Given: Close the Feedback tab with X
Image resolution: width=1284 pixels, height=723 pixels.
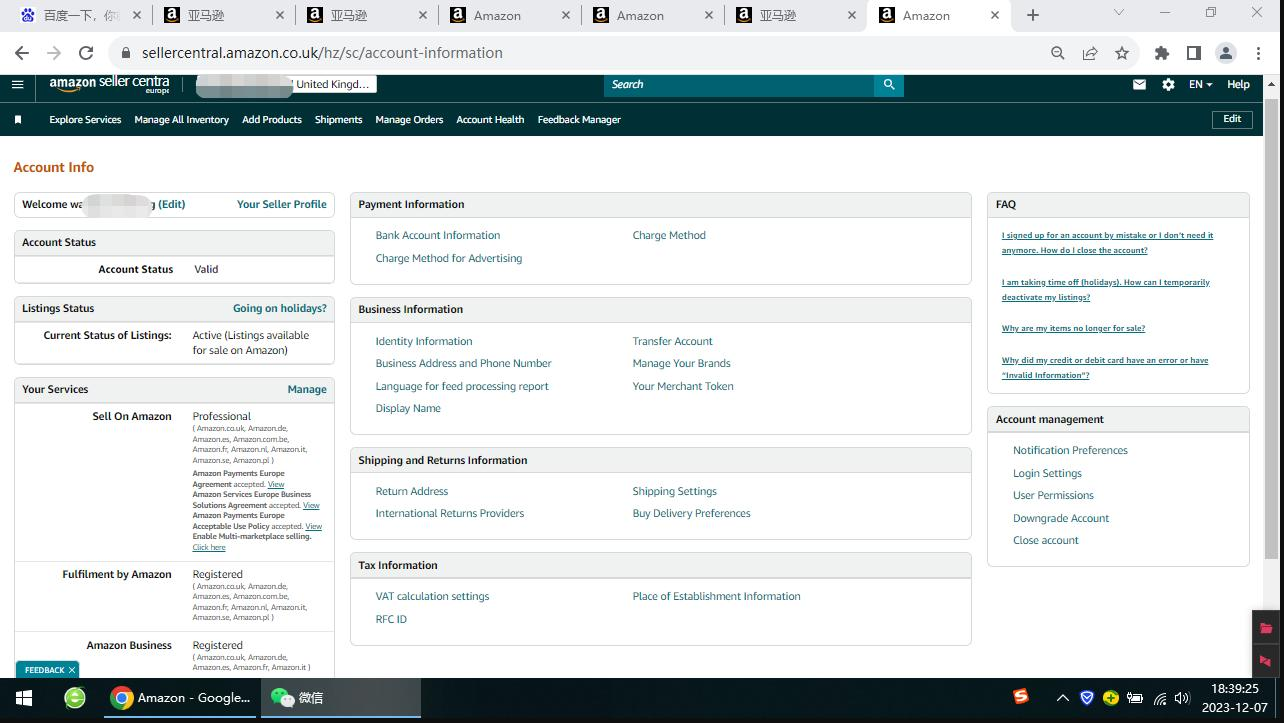Looking at the screenshot, I should (x=72, y=670).
